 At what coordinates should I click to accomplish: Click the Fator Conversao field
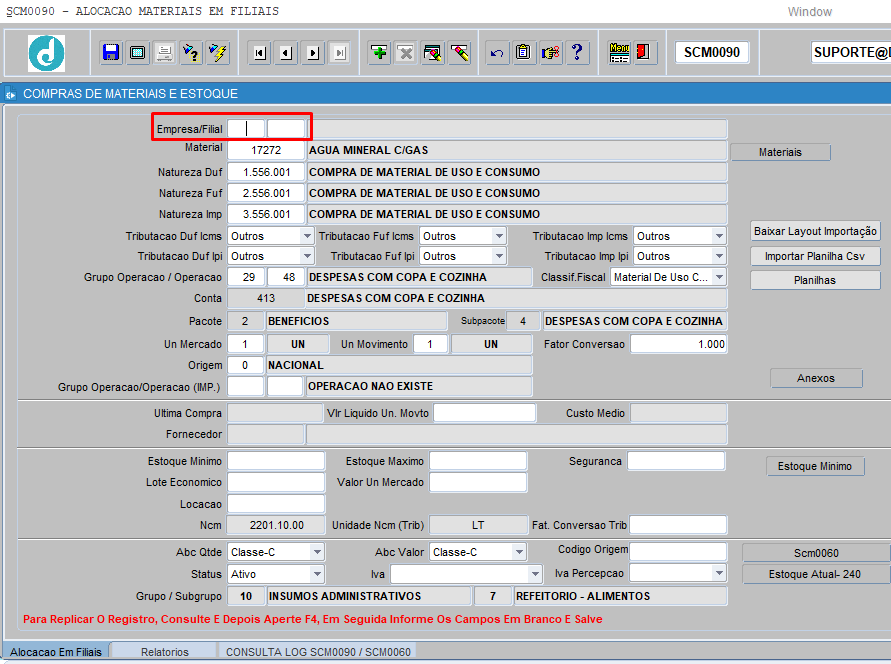(679, 344)
